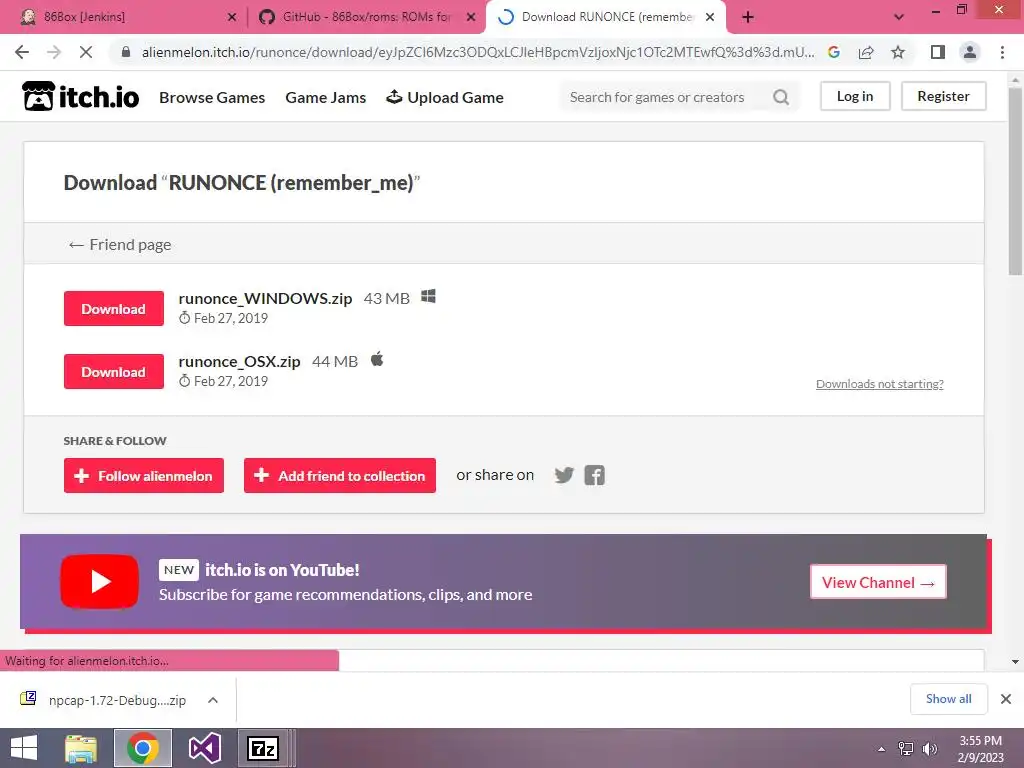The height and width of the screenshot is (768, 1024).
Task: Click the Windows platform icon beside runonce_WINDOWS.zip
Action: [x=428, y=296]
